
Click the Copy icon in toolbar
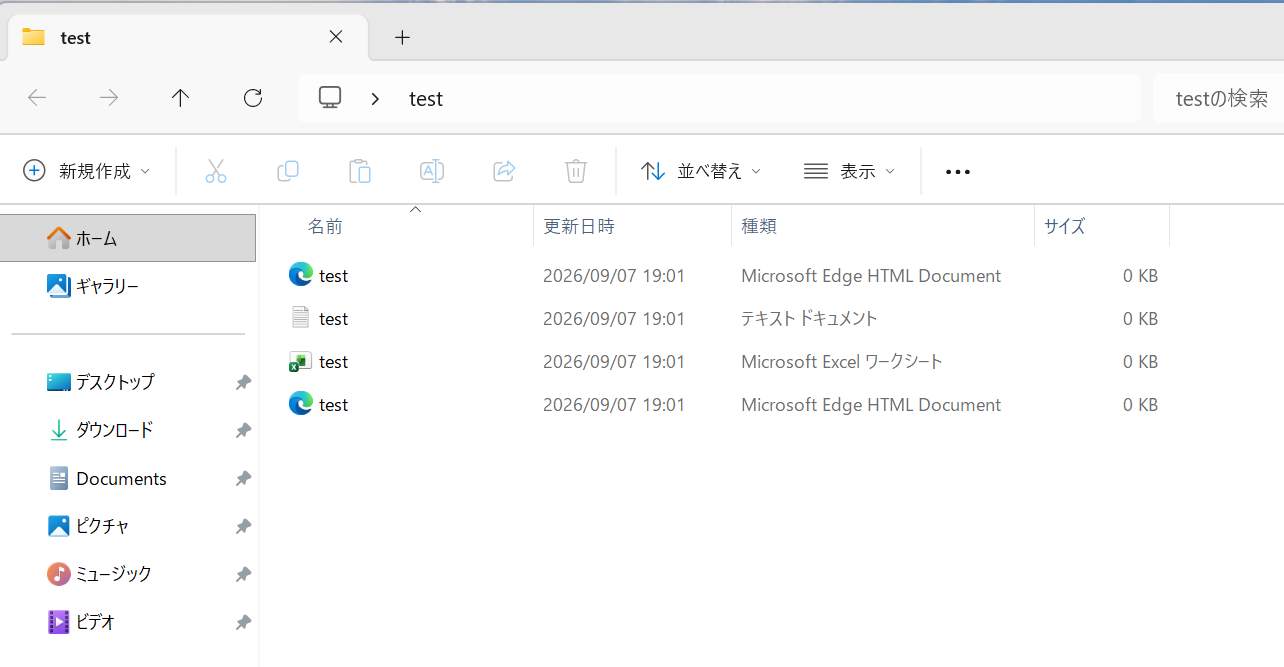click(x=288, y=171)
